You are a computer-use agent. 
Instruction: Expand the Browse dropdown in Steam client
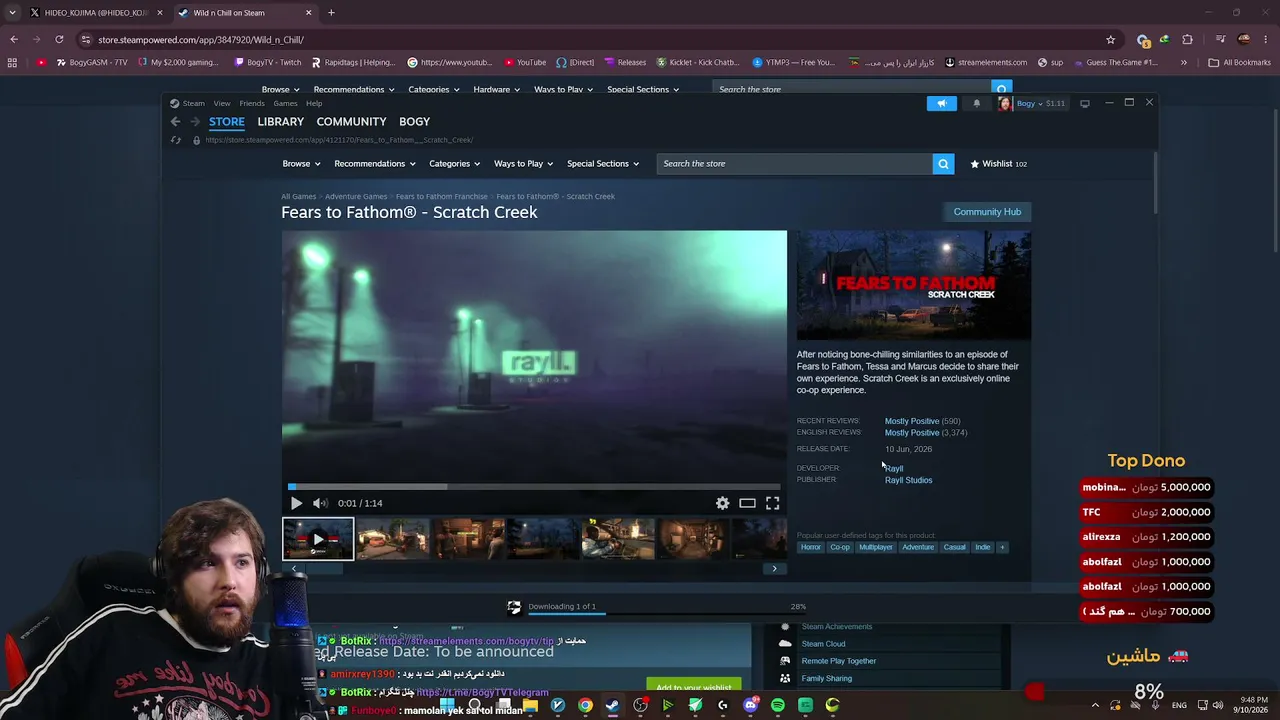click(x=301, y=164)
